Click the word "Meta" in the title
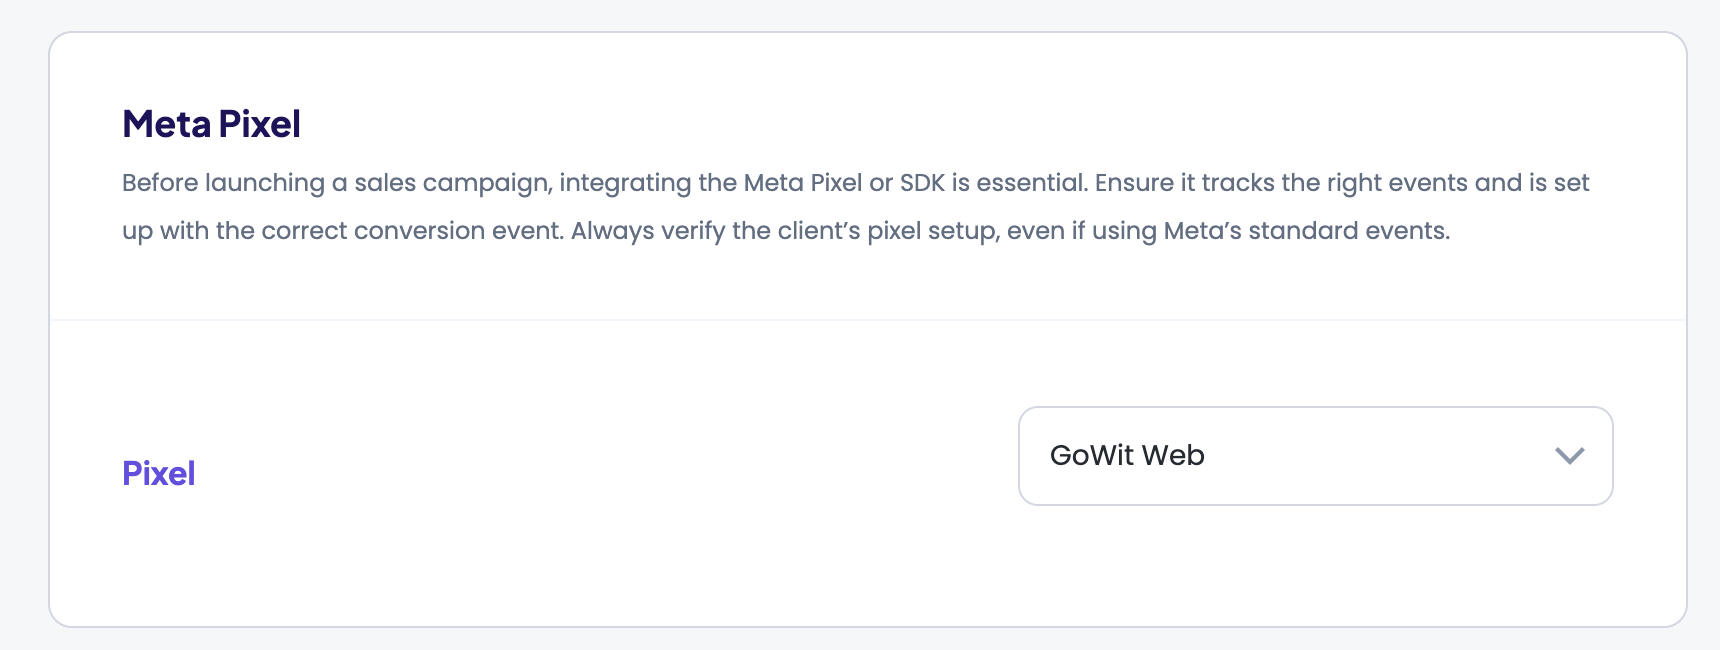Viewport: 1720px width, 650px height. pos(166,124)
